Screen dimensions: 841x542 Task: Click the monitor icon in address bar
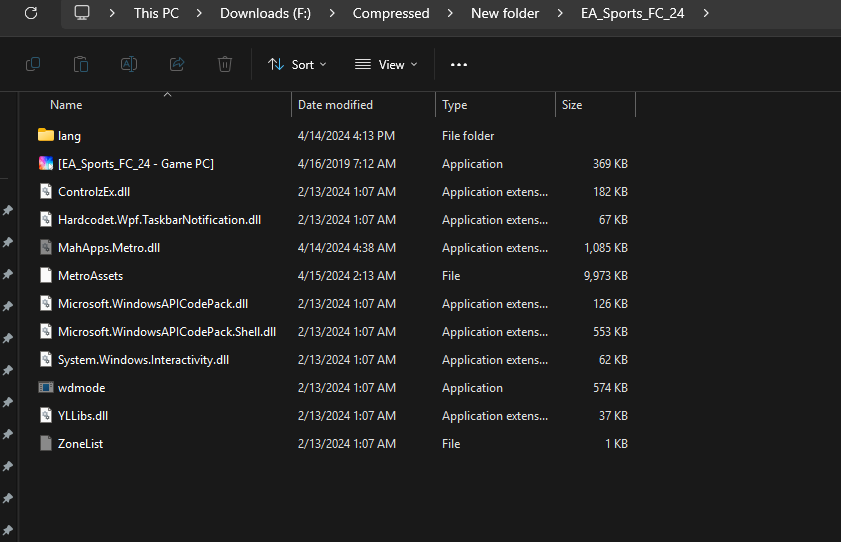pyautogui.click(x=82, y=13)
